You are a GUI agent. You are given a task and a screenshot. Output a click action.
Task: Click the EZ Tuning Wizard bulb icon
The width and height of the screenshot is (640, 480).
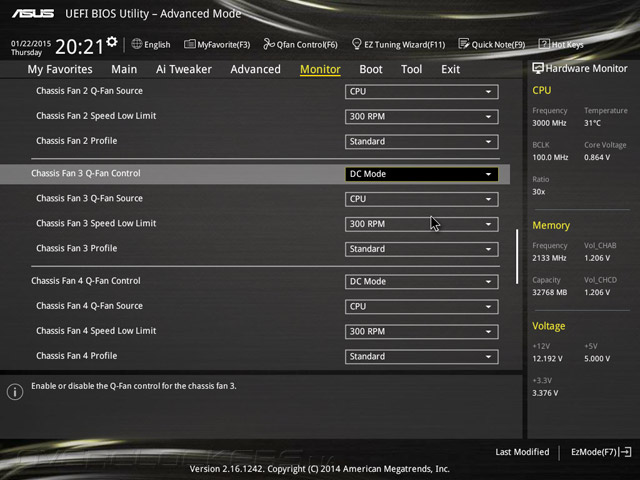point(356,44)
